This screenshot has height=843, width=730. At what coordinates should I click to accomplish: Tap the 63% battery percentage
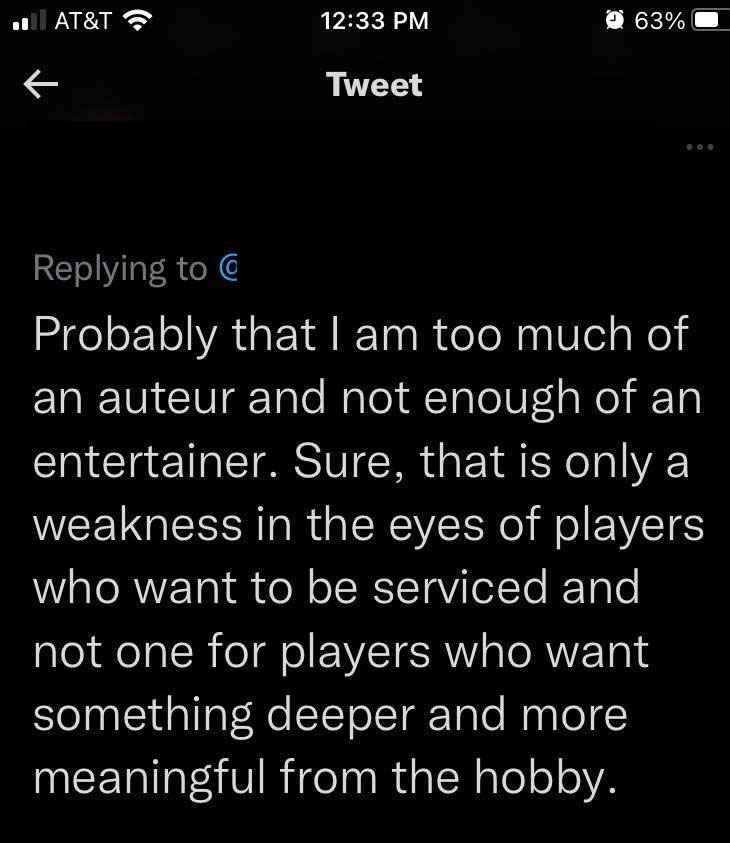pyautogui.click(x=659, y=20)
